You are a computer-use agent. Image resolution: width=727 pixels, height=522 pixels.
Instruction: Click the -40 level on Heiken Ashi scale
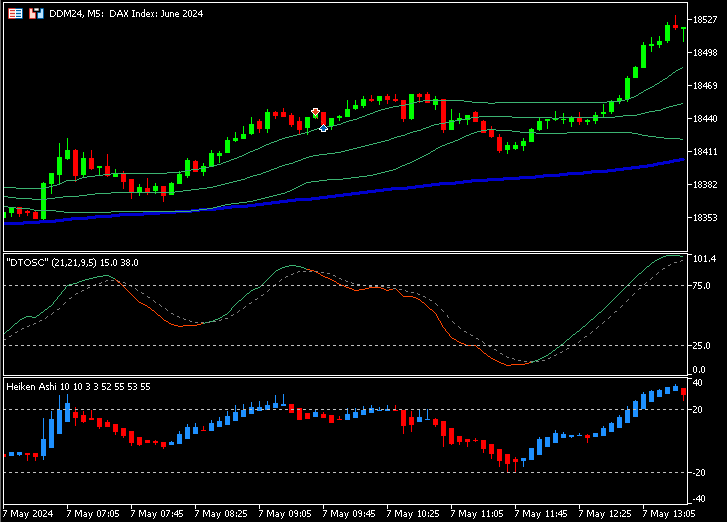[x=698, y=499]
